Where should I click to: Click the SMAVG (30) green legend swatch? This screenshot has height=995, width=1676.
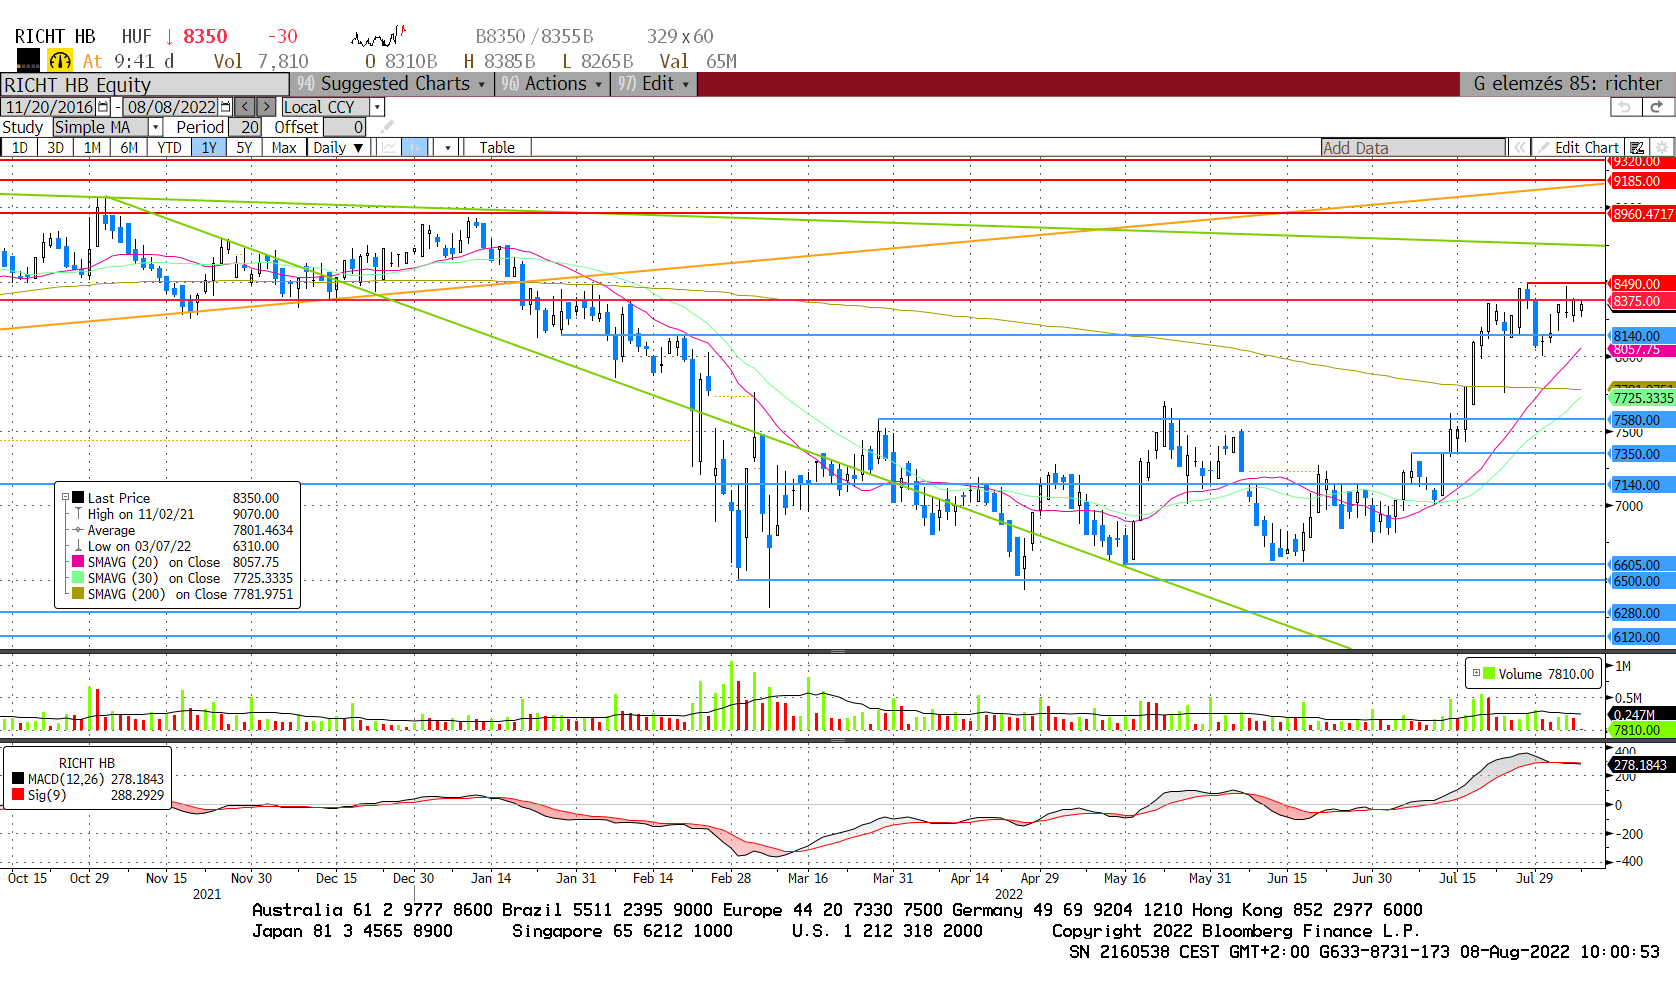(78, 578)
